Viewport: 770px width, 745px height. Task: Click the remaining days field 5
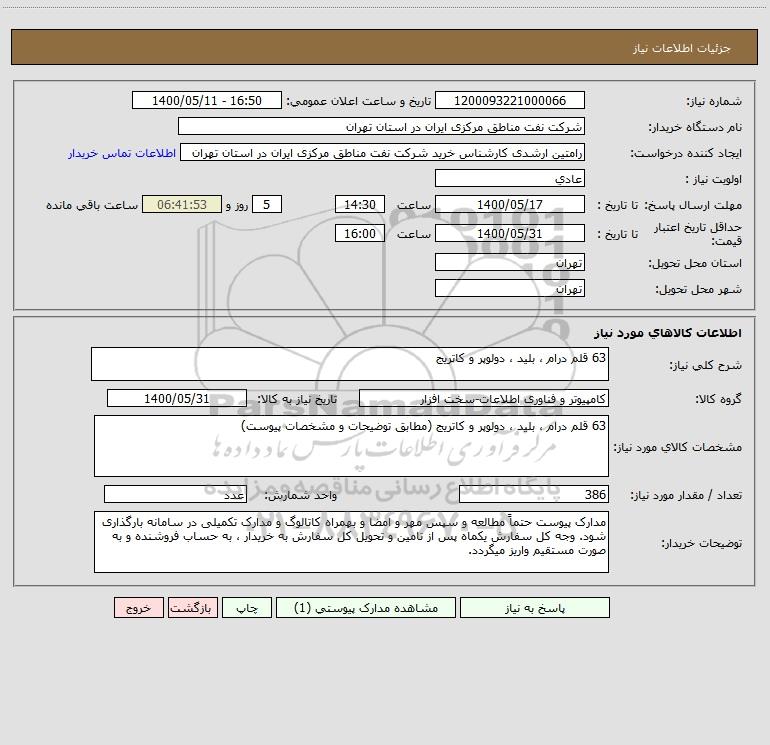pos(267,204)
